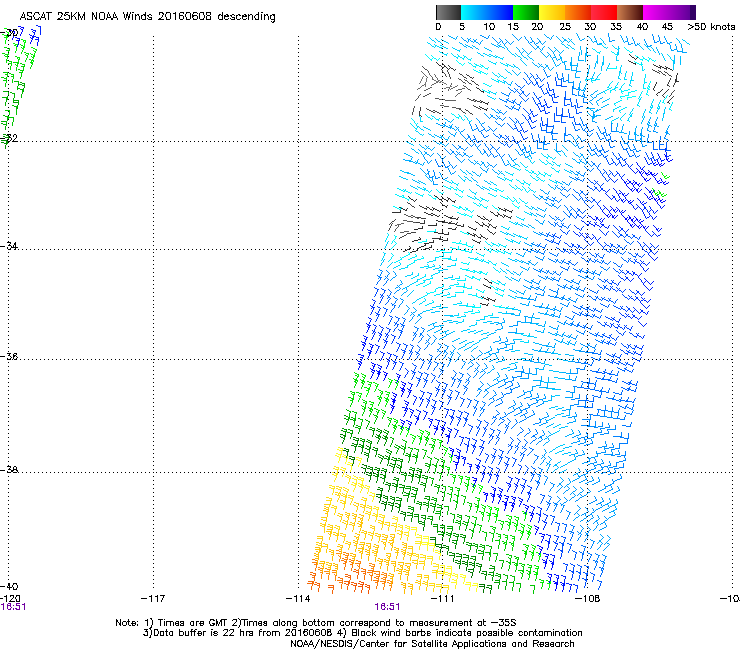Click the '-40' latitude axis label
This screenshot has height=650, width=740.
[x=9, y=586]
